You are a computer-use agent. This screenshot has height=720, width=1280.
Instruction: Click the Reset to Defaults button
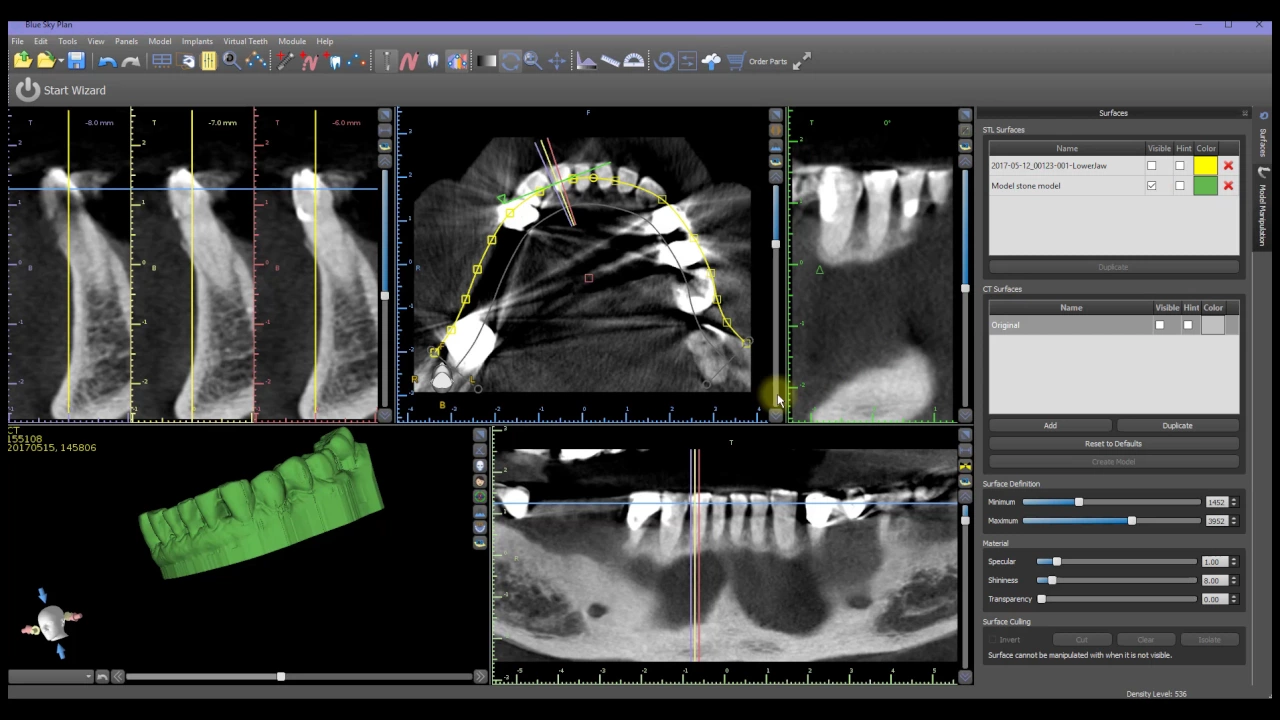click(1113, 444)
